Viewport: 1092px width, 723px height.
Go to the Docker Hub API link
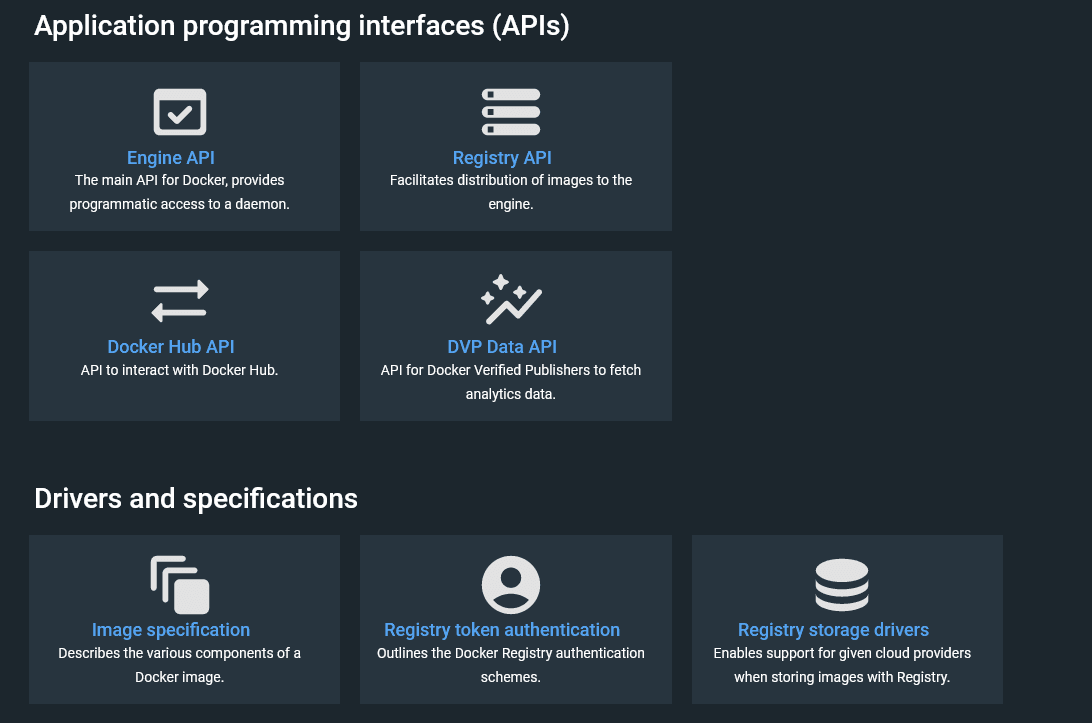[171, 347]
